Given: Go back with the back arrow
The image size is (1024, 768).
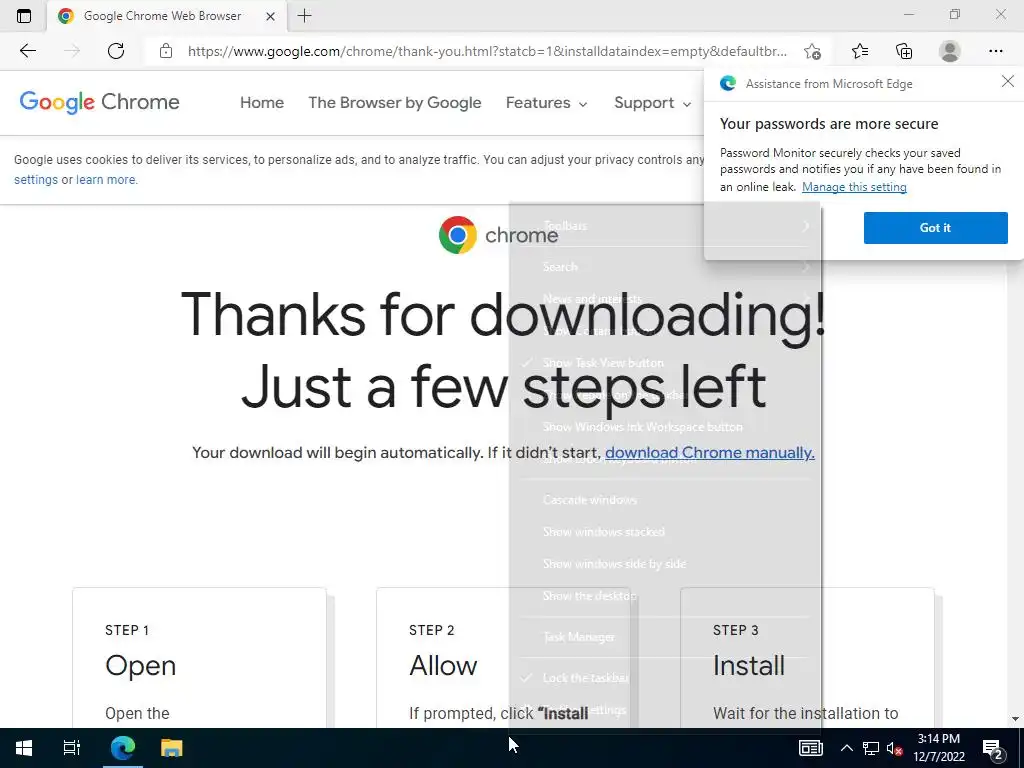Looking at the screenshot, I should (x=27, y=51).
